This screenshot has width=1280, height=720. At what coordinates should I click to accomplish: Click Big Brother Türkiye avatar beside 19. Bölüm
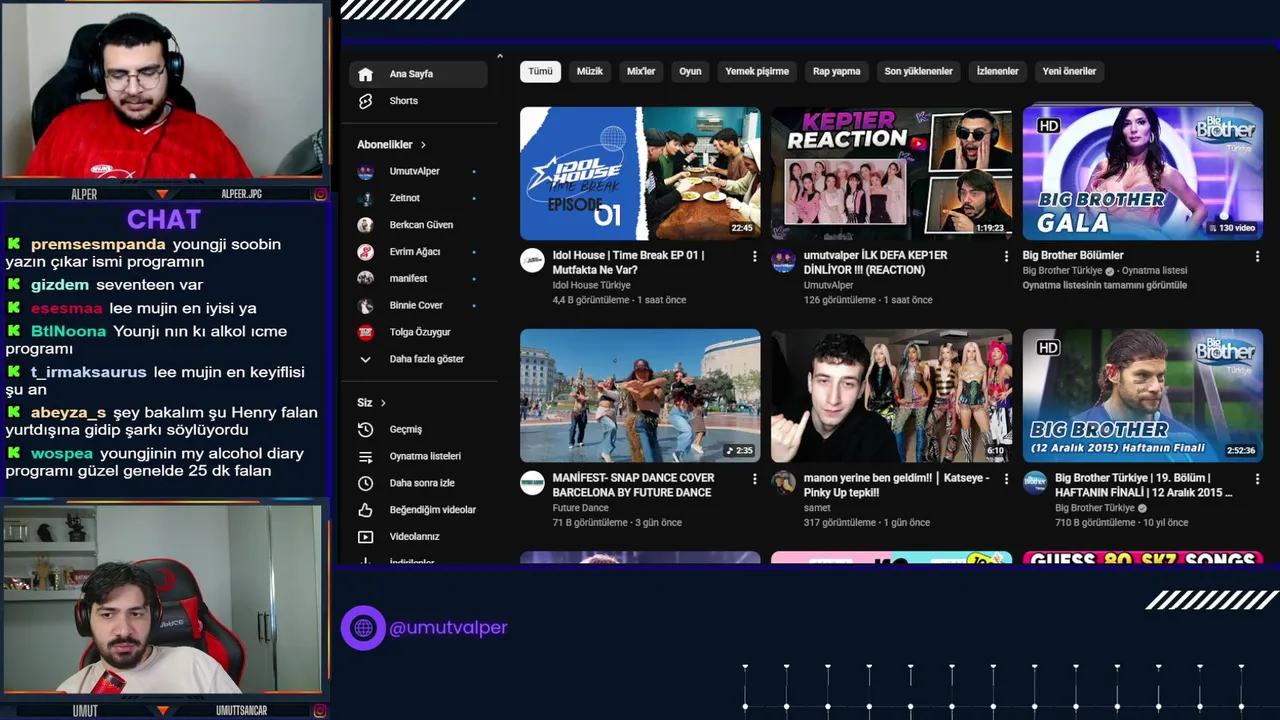pyautogui.click(x=1035, y=483)
